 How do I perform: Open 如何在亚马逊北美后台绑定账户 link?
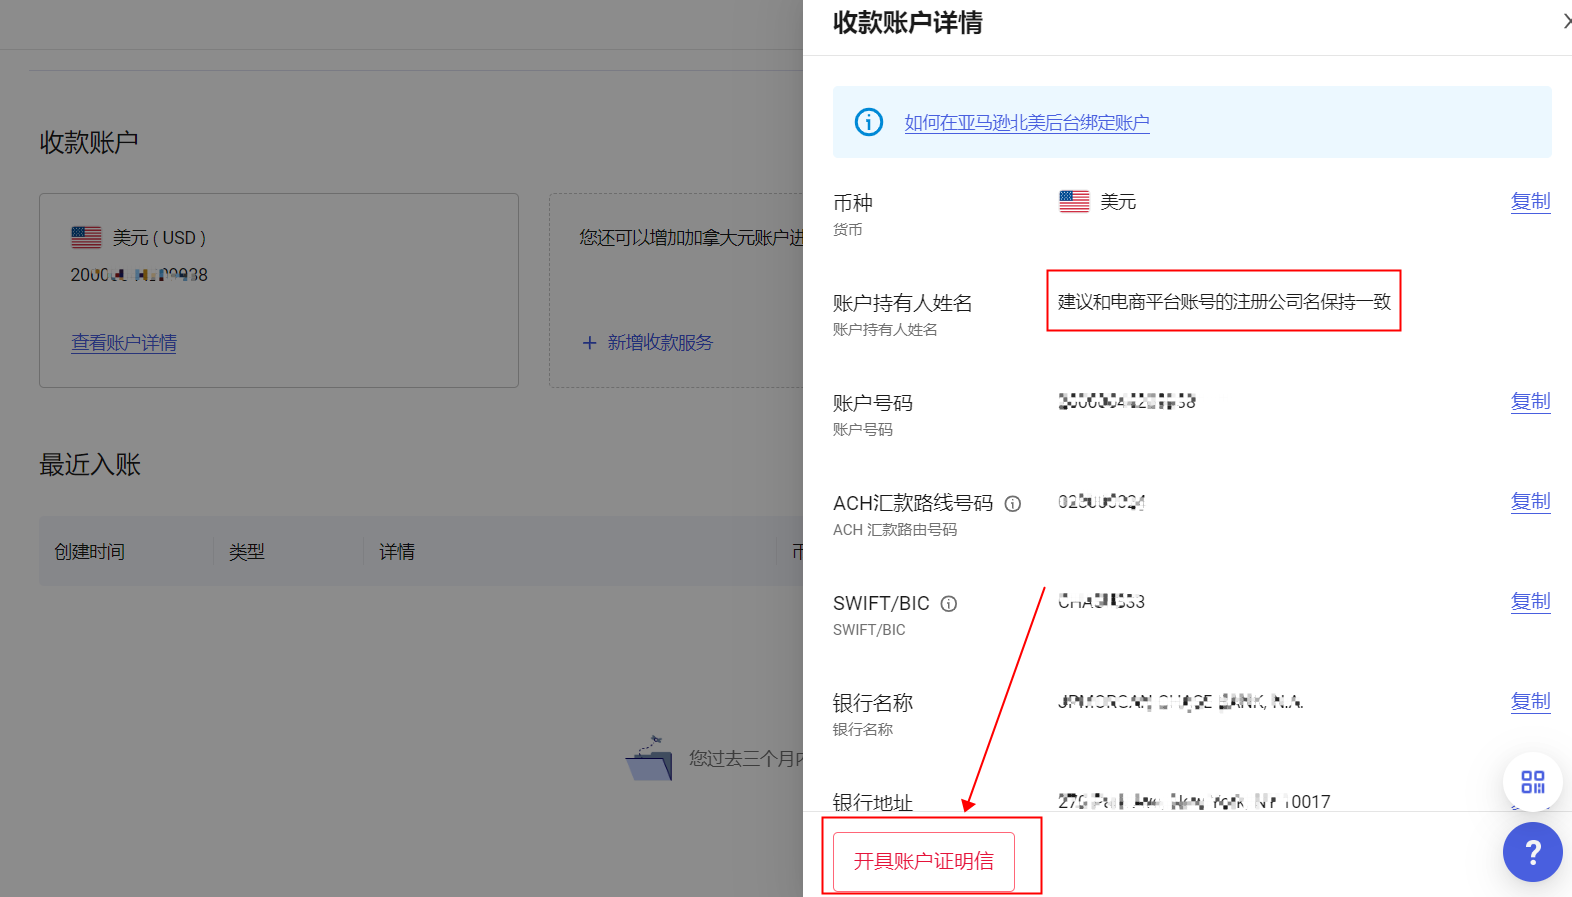[1026, 123]
